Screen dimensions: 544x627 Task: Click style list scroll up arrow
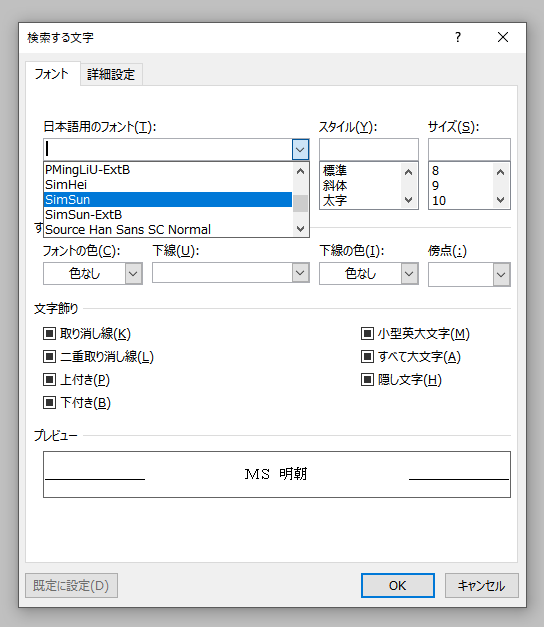(x=408, y=172)
